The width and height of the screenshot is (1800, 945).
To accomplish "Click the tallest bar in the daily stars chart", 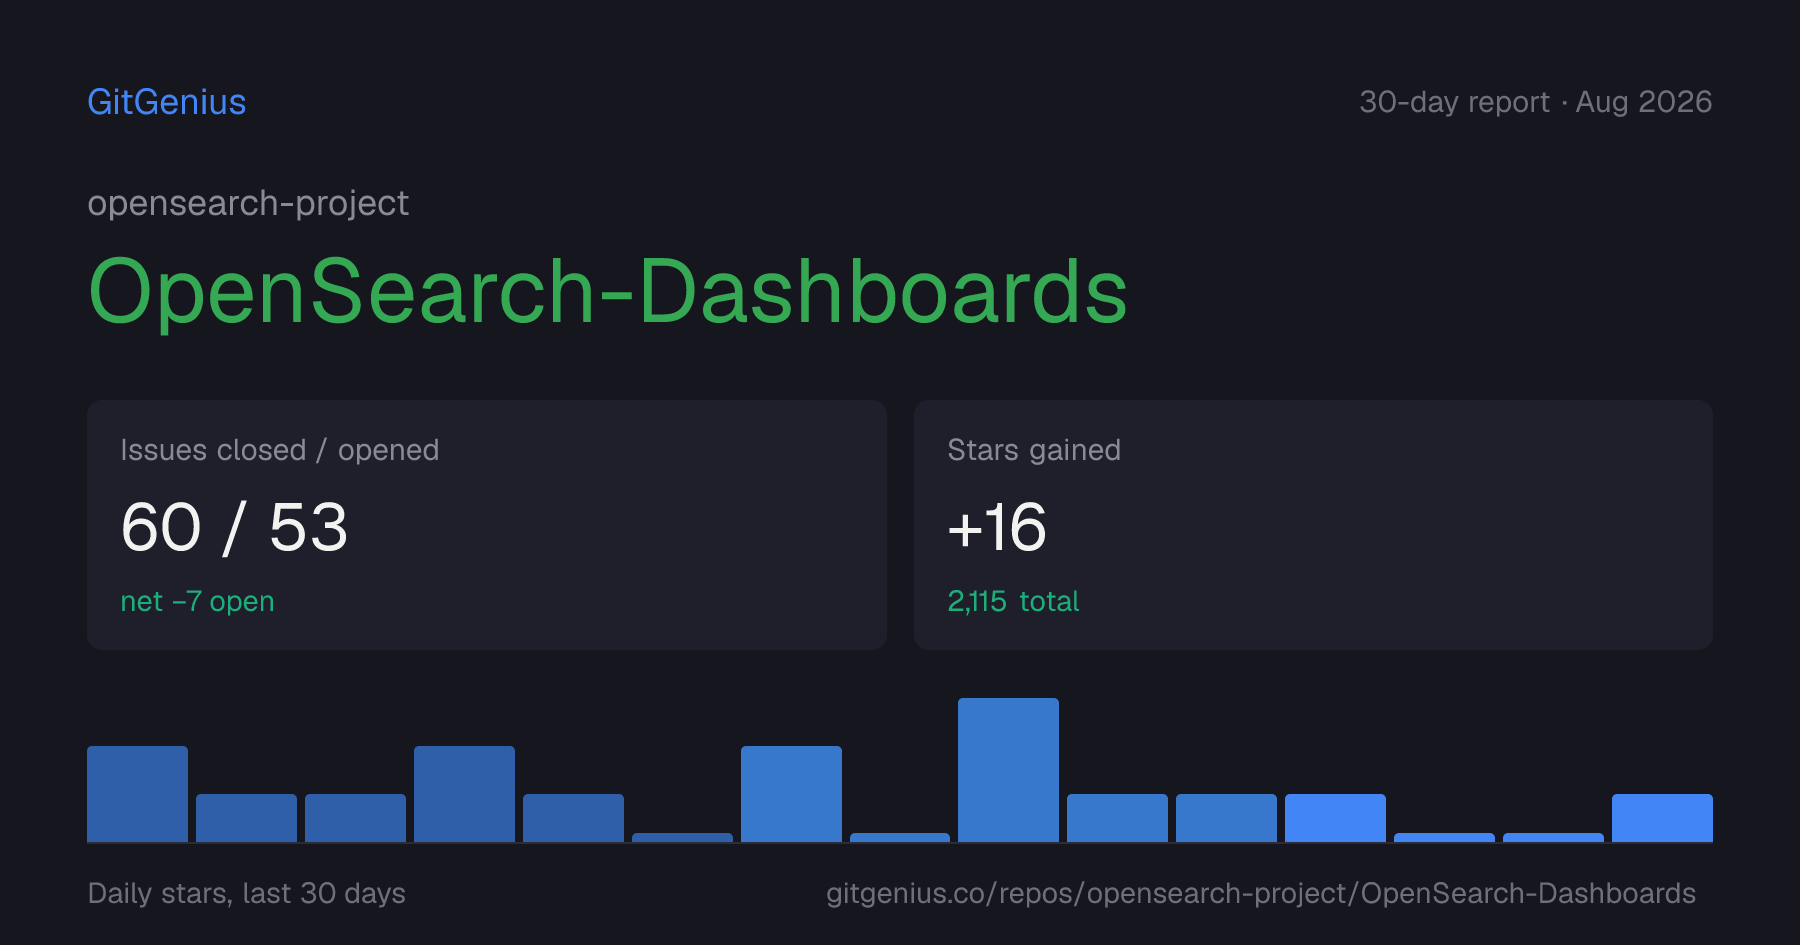I will click(x=1008, y=770).
